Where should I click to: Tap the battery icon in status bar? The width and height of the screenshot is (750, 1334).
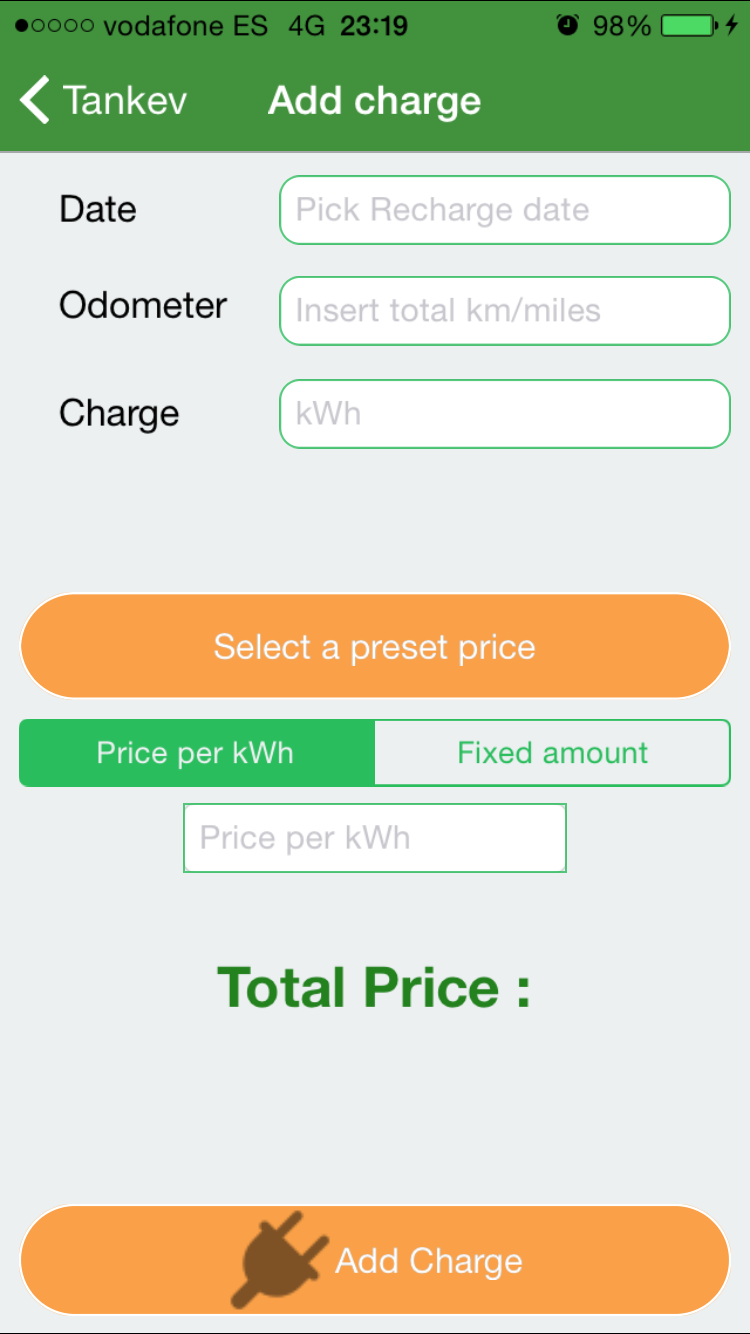[688, 25]
